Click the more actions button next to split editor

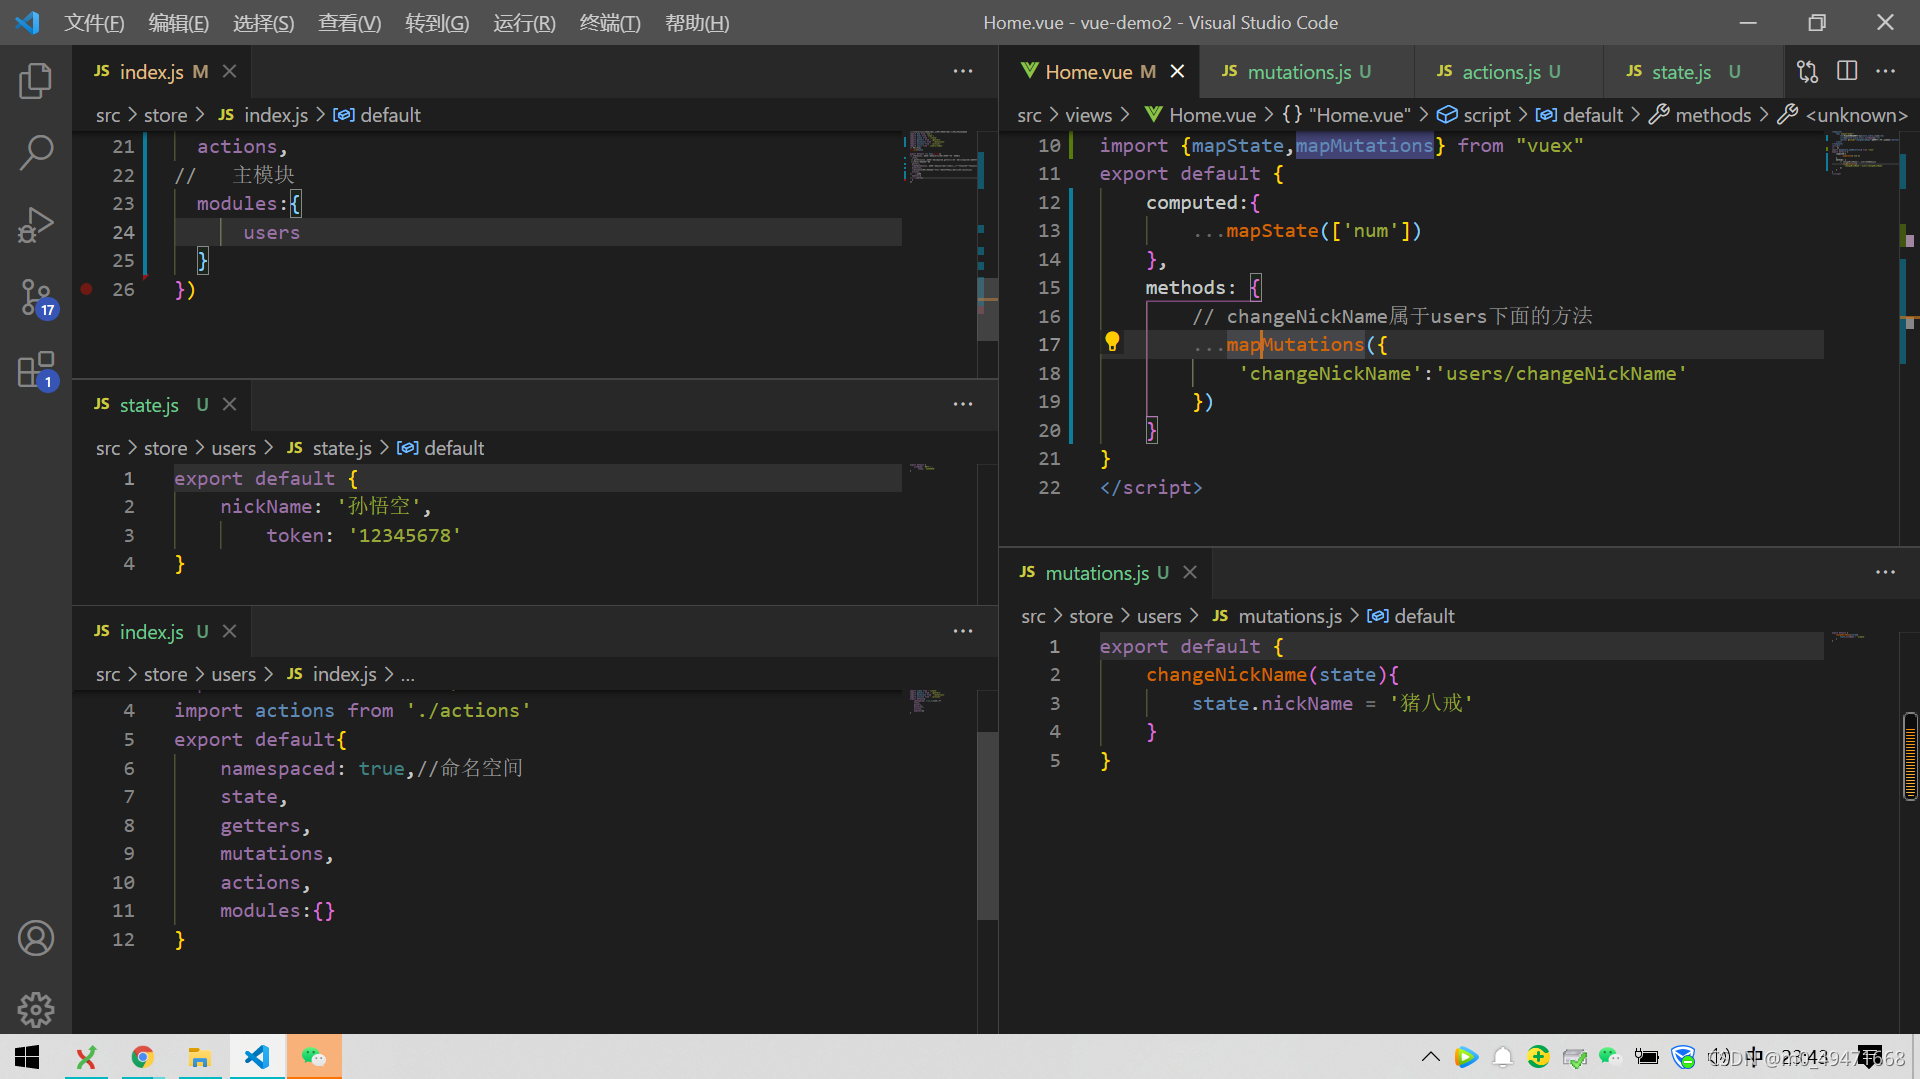pyautogui.click(x=1886, y=71)
